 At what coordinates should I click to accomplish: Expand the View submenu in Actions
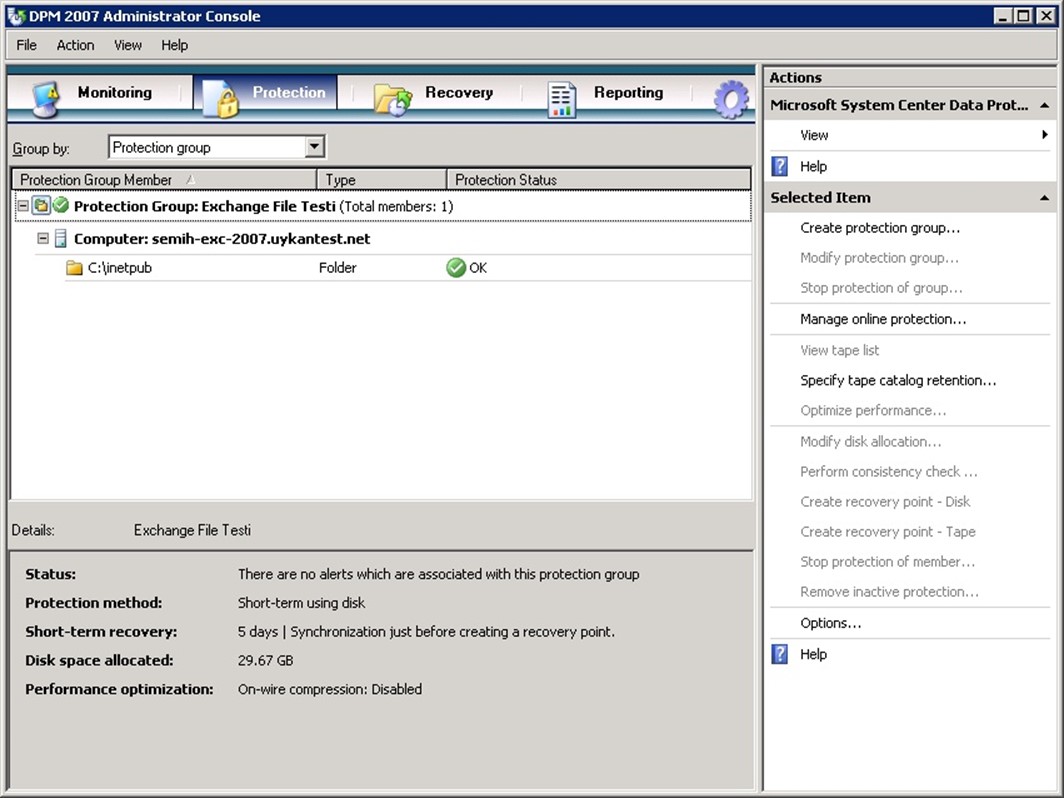click(x=1044, y=135)
